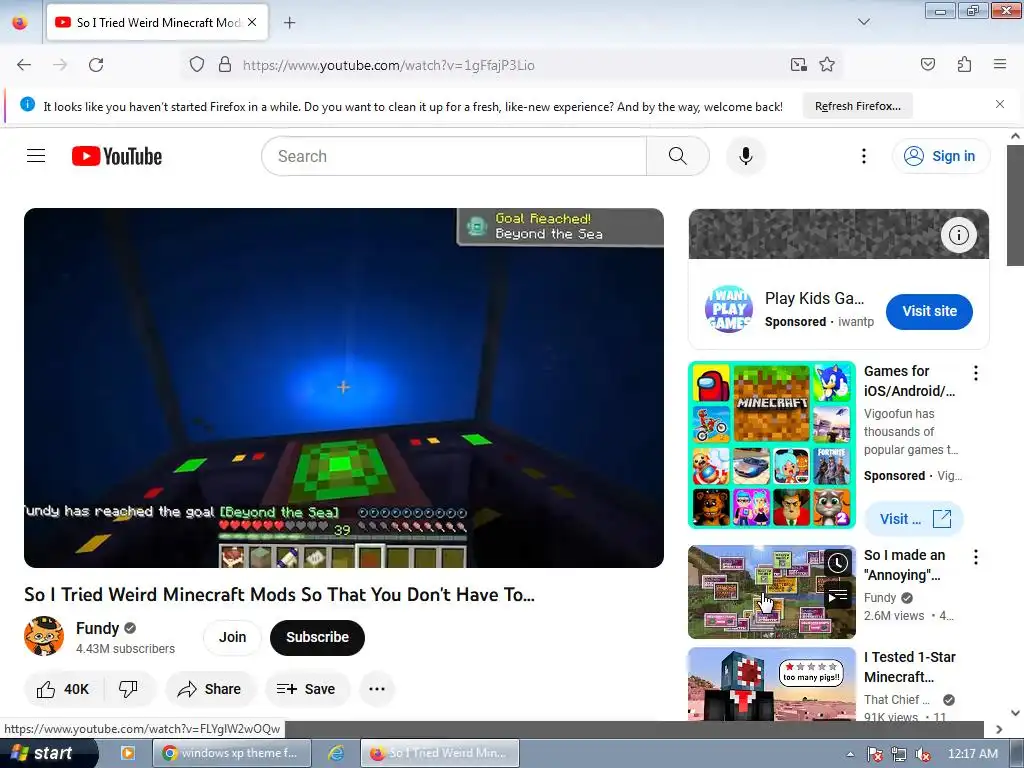The image size is (1024, 768).
Task: Open more actions three-dot button
Action: 377,689
